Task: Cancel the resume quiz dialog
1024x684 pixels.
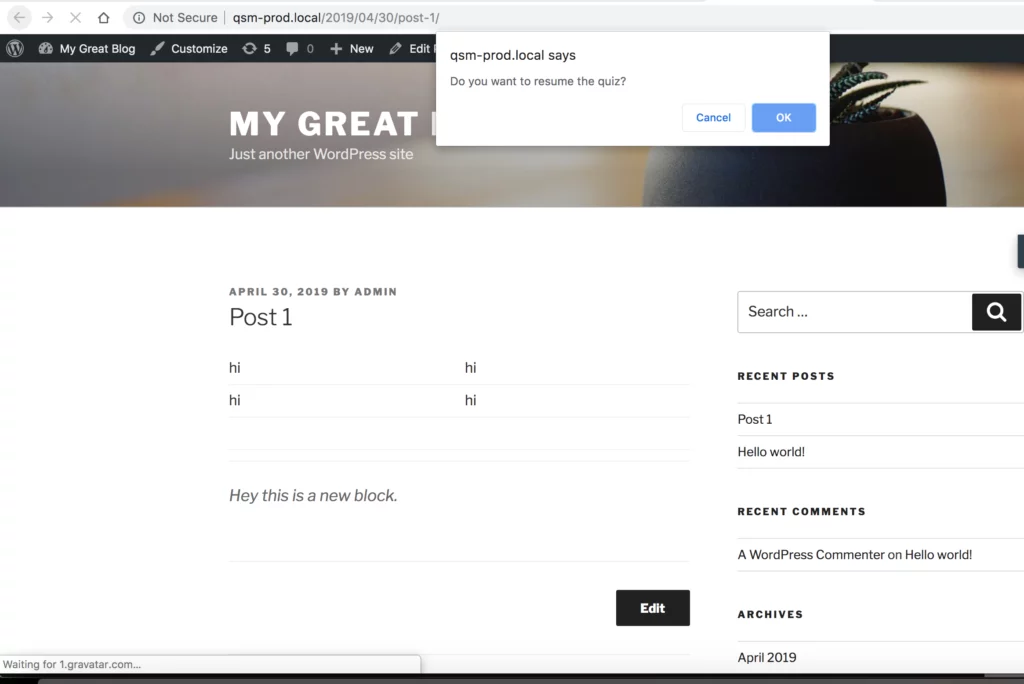Action: click(713, 117)
